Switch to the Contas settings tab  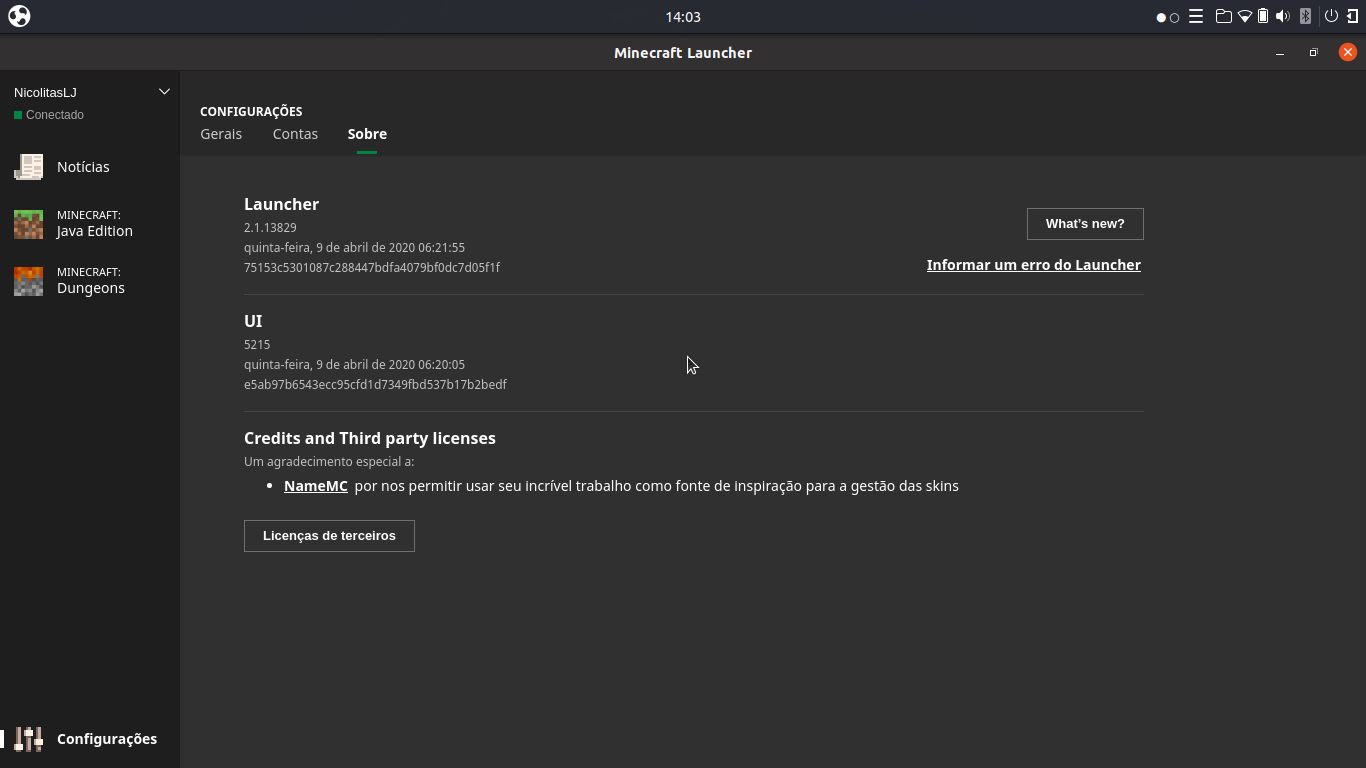[295, 134]
